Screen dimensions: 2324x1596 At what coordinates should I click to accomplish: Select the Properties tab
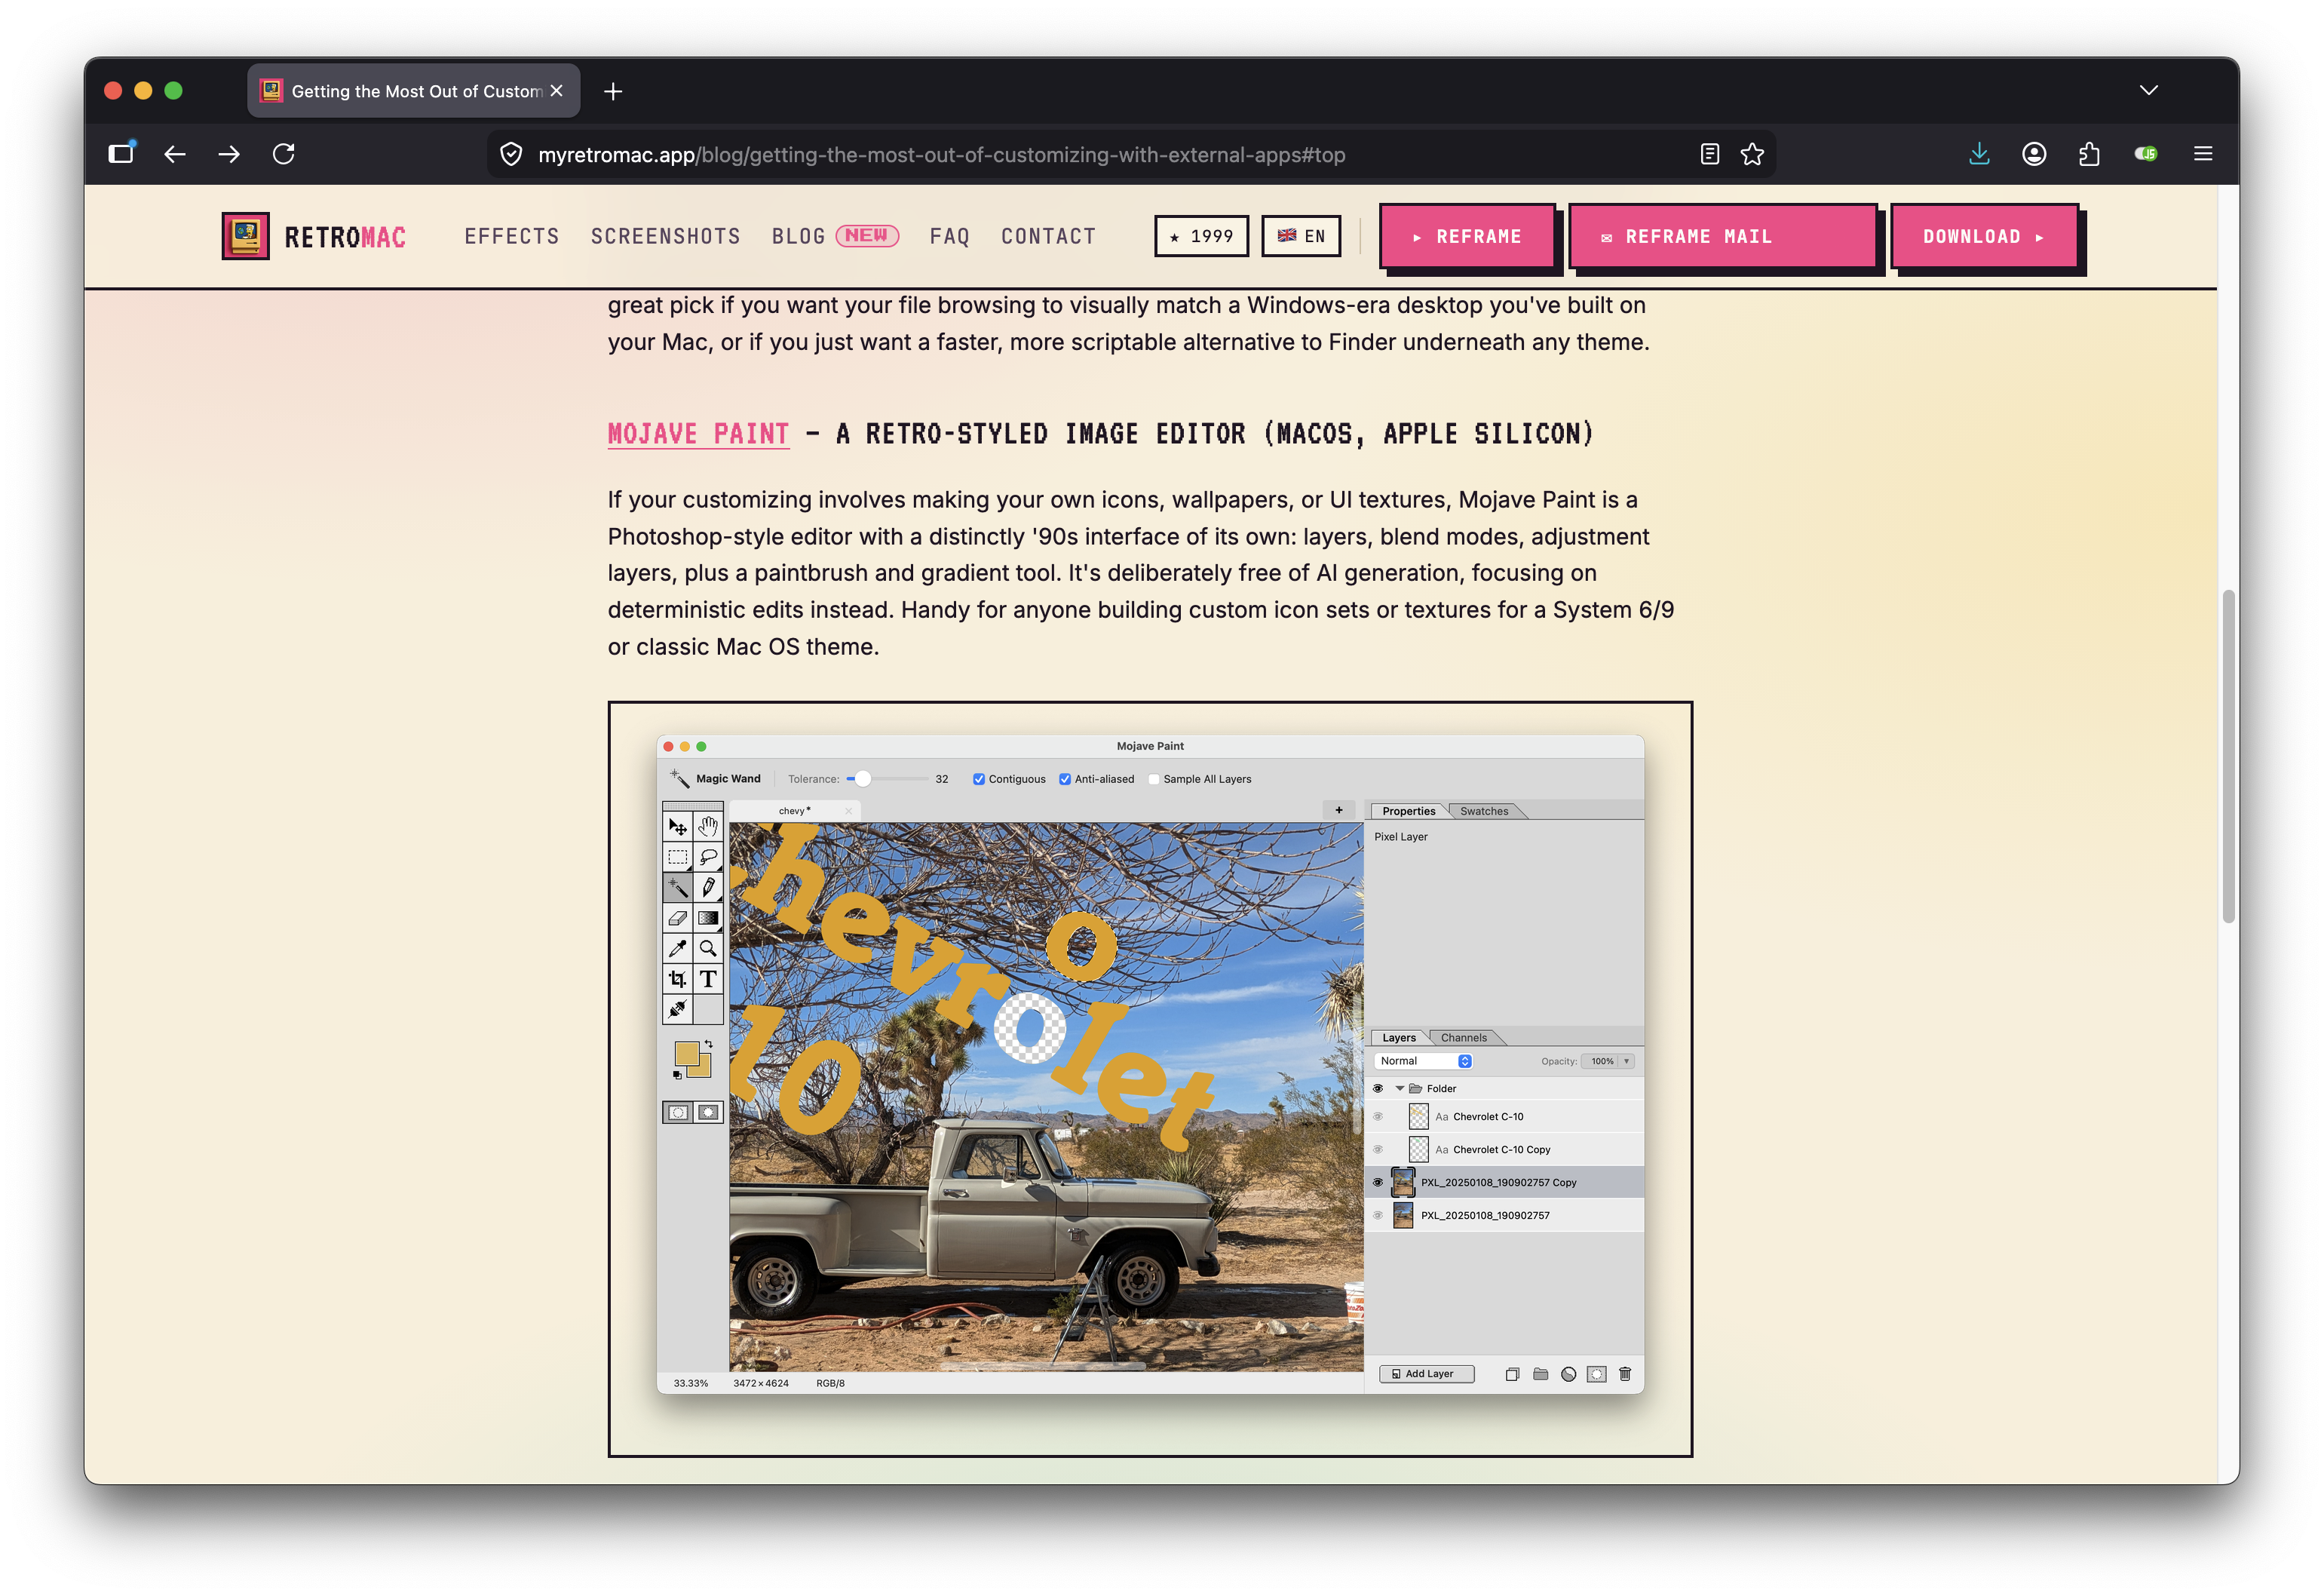(1408, 811)
